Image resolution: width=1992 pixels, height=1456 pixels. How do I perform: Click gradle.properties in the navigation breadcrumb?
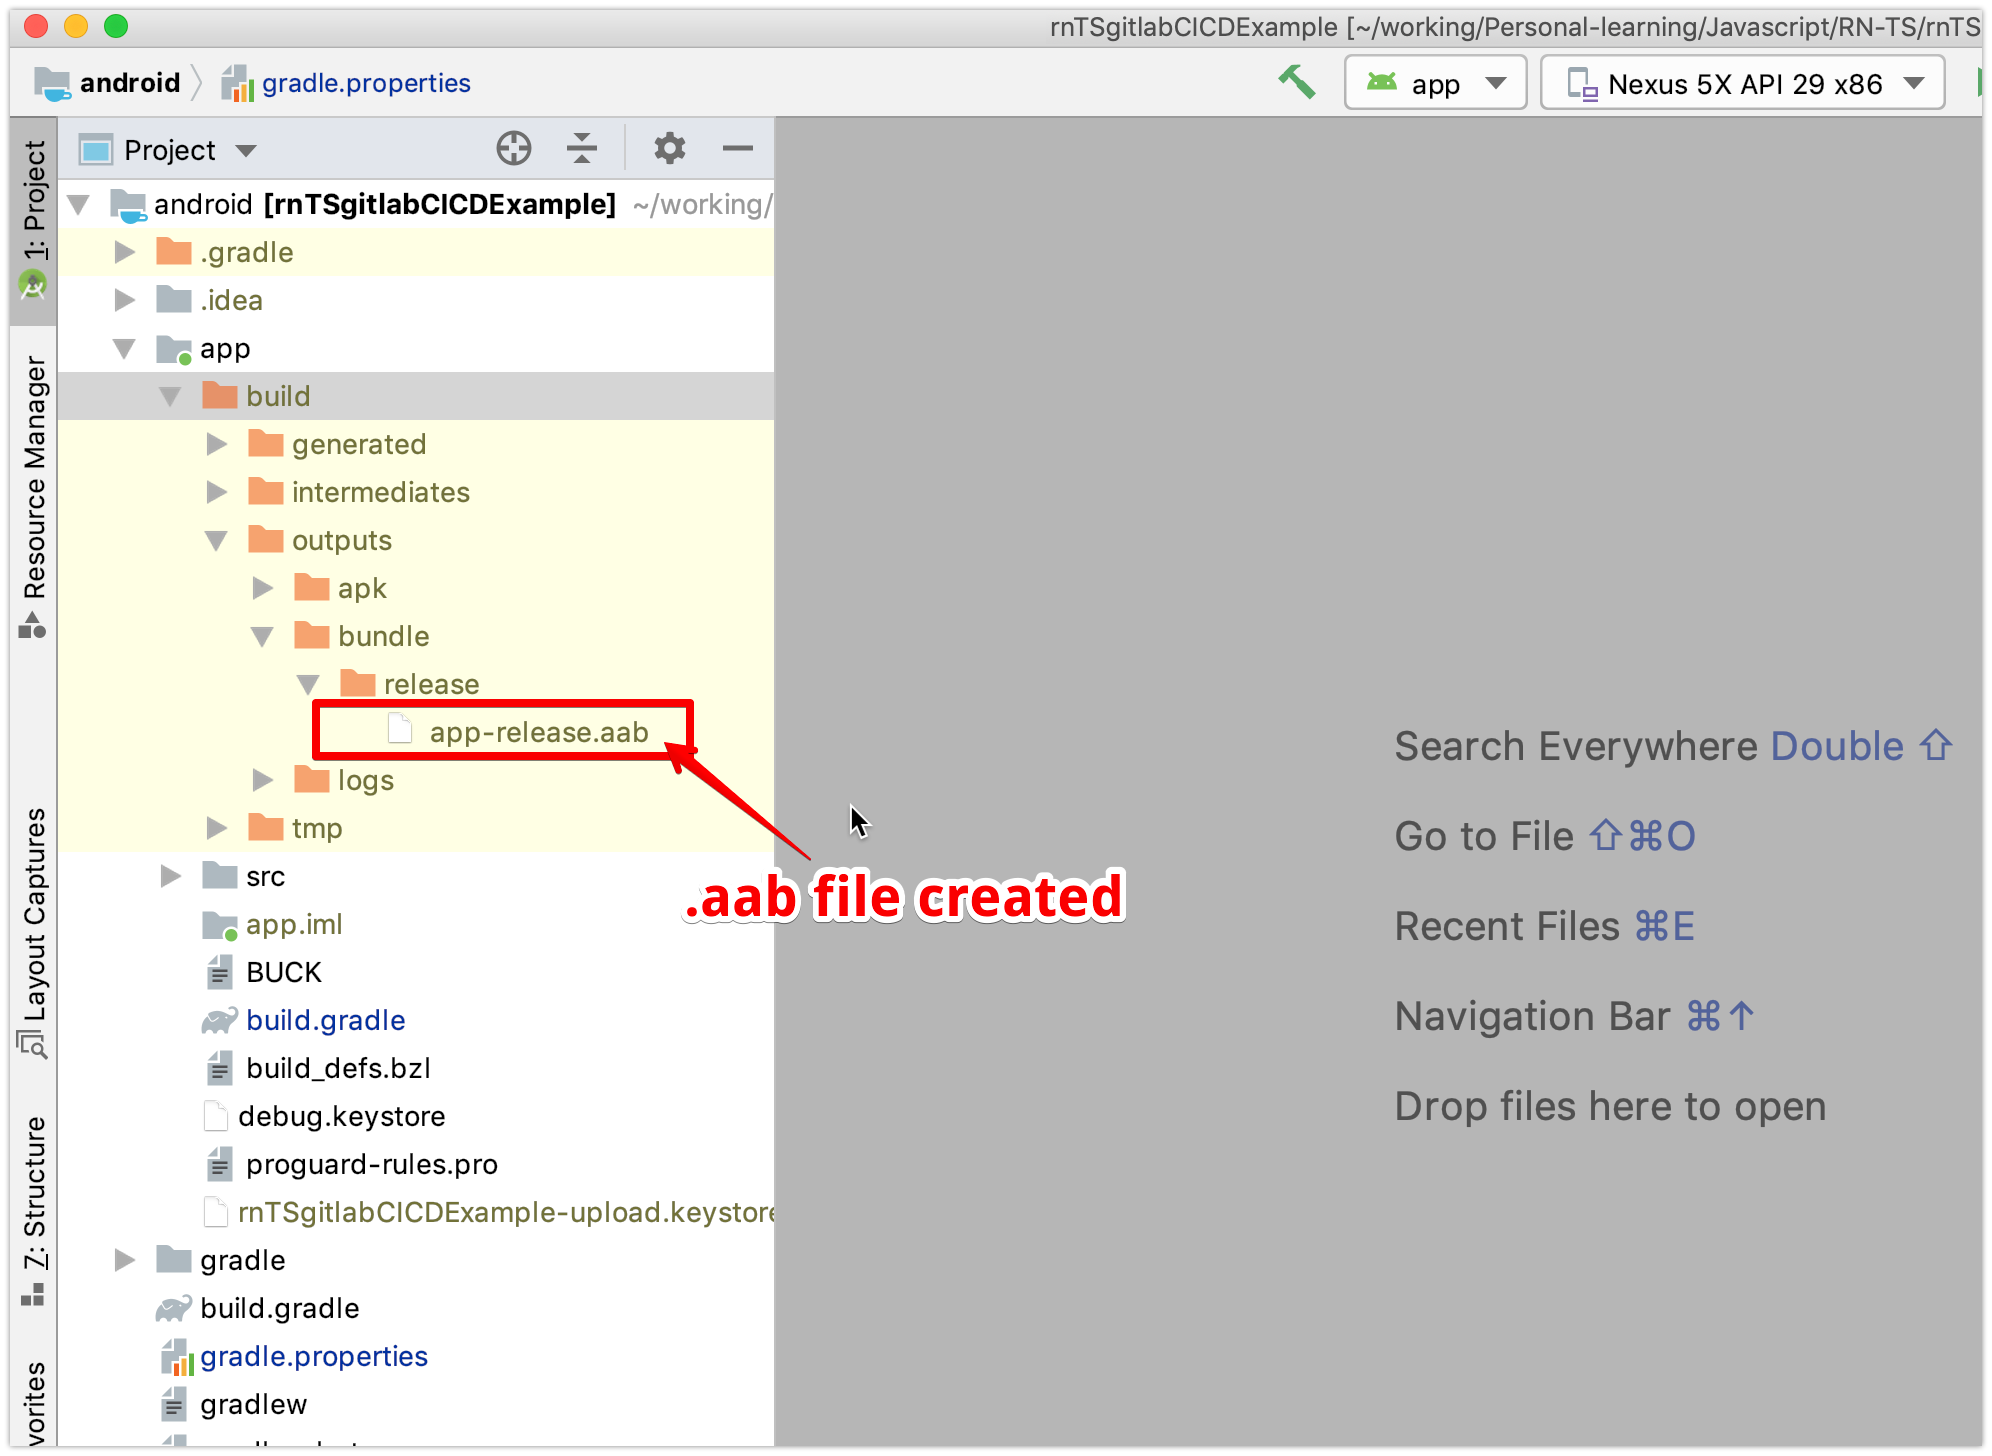click(365, 83)
